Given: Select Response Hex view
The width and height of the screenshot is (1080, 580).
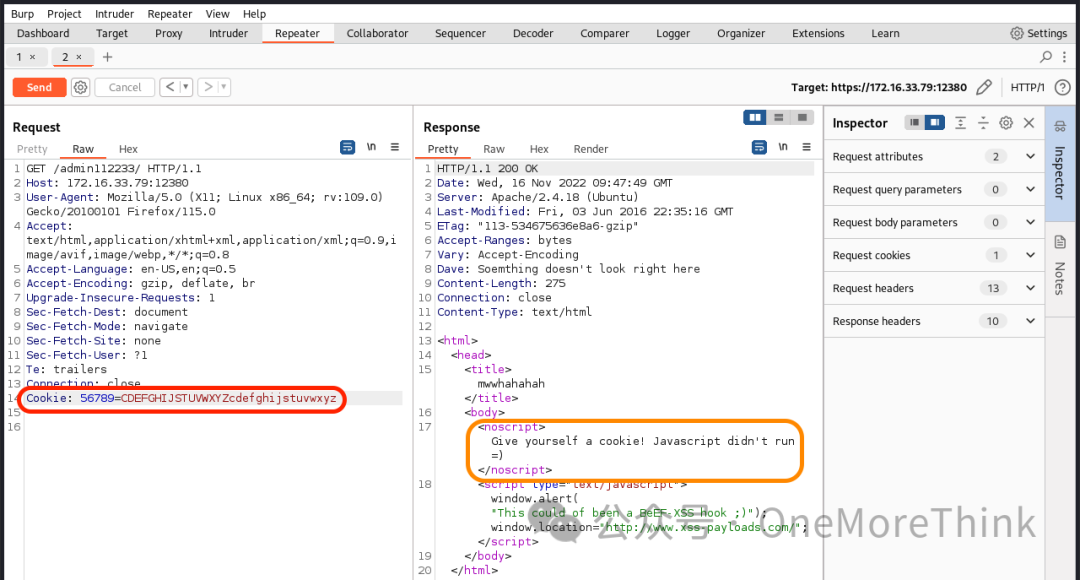Looking at the screenshot, I should pos(539,149).
